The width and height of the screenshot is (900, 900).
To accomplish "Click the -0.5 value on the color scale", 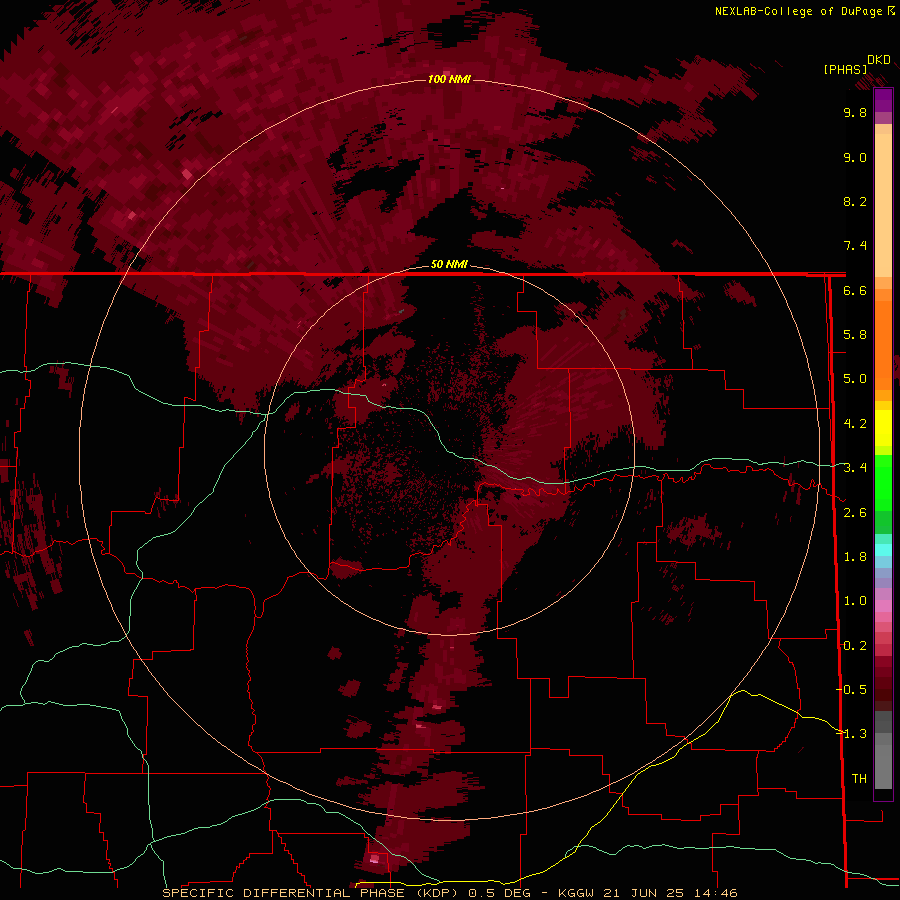I will coord(851,690).
